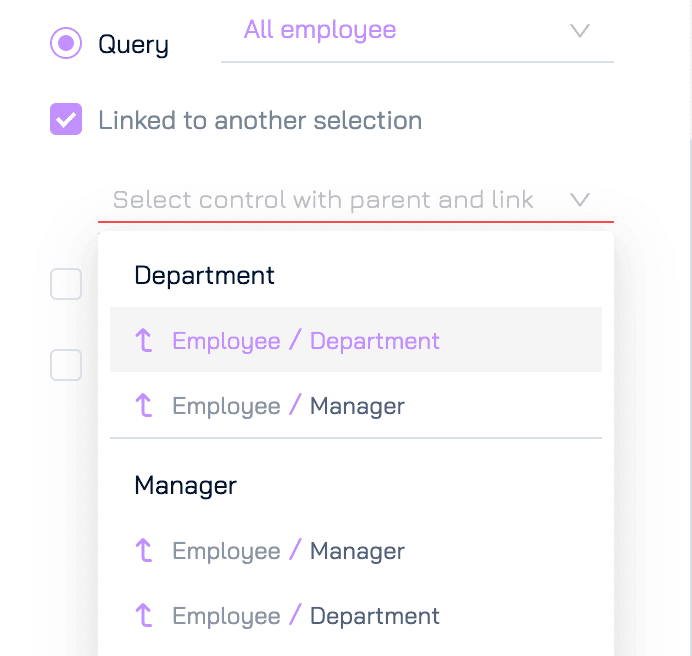
Task: Click the Linked to another selection label
Action: click(x=260, y=120)
